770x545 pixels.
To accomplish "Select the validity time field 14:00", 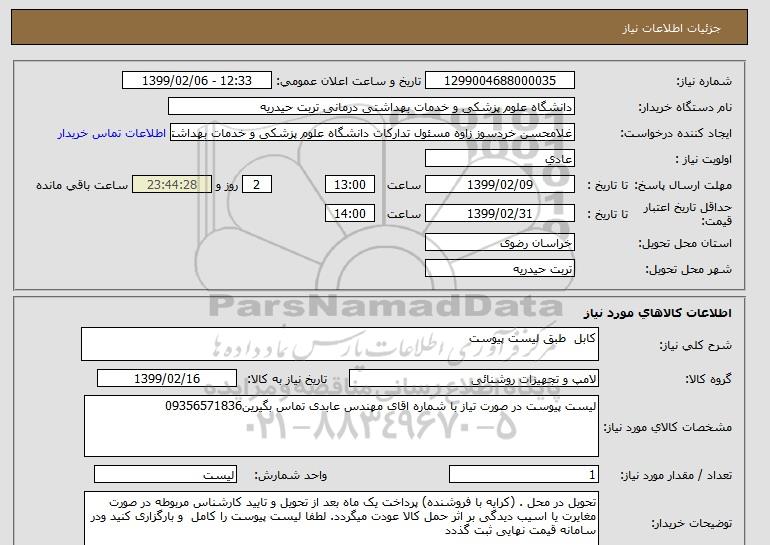I will 350,214.
